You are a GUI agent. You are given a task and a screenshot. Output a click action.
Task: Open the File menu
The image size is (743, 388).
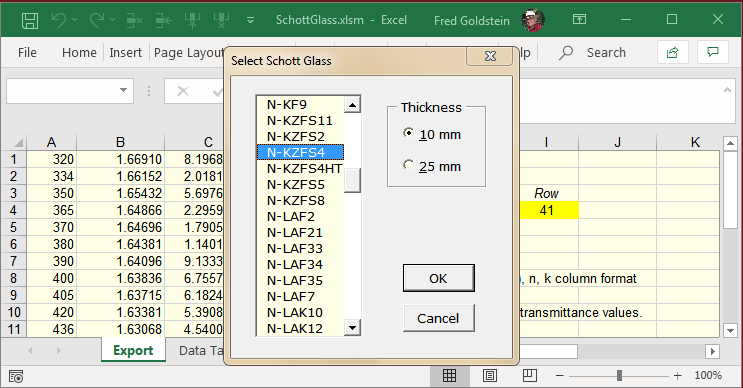click(x=27, y=53)
